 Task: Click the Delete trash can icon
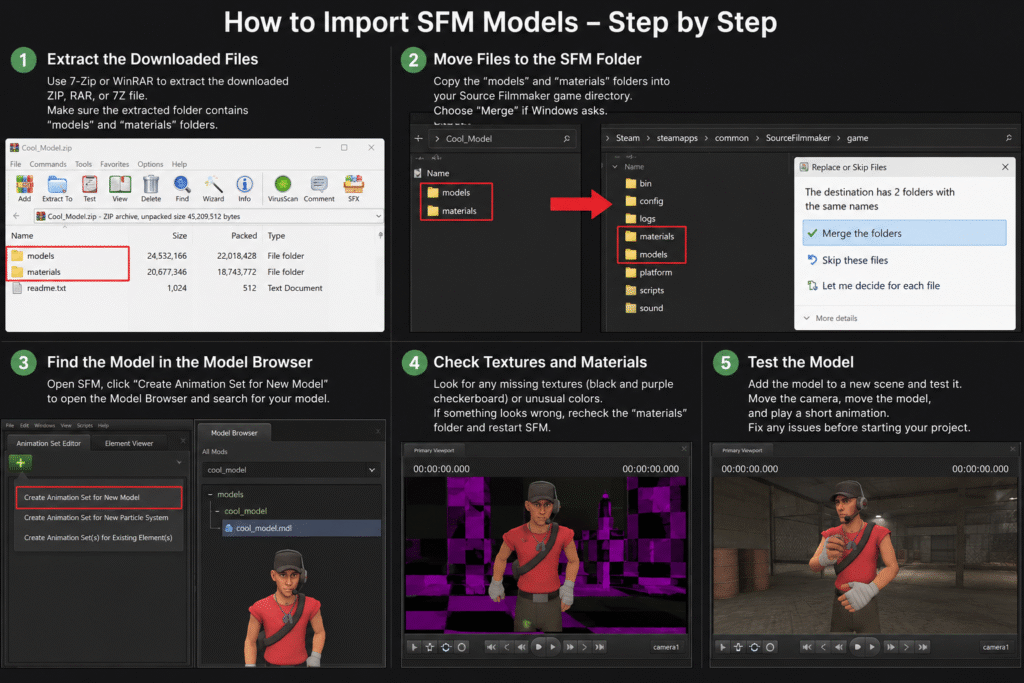pos(151,188)
